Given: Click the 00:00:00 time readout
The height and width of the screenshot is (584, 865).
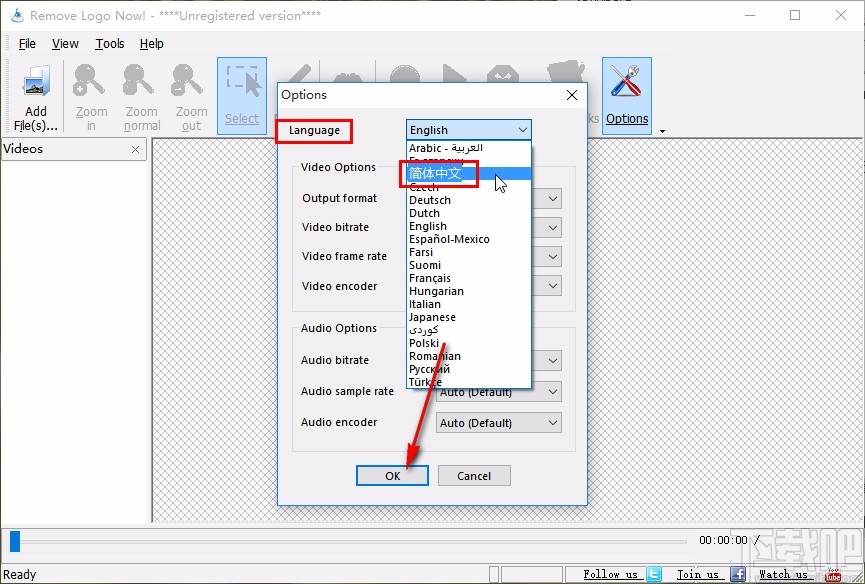Looking at the screenshot, I should [x=723, y=540].
